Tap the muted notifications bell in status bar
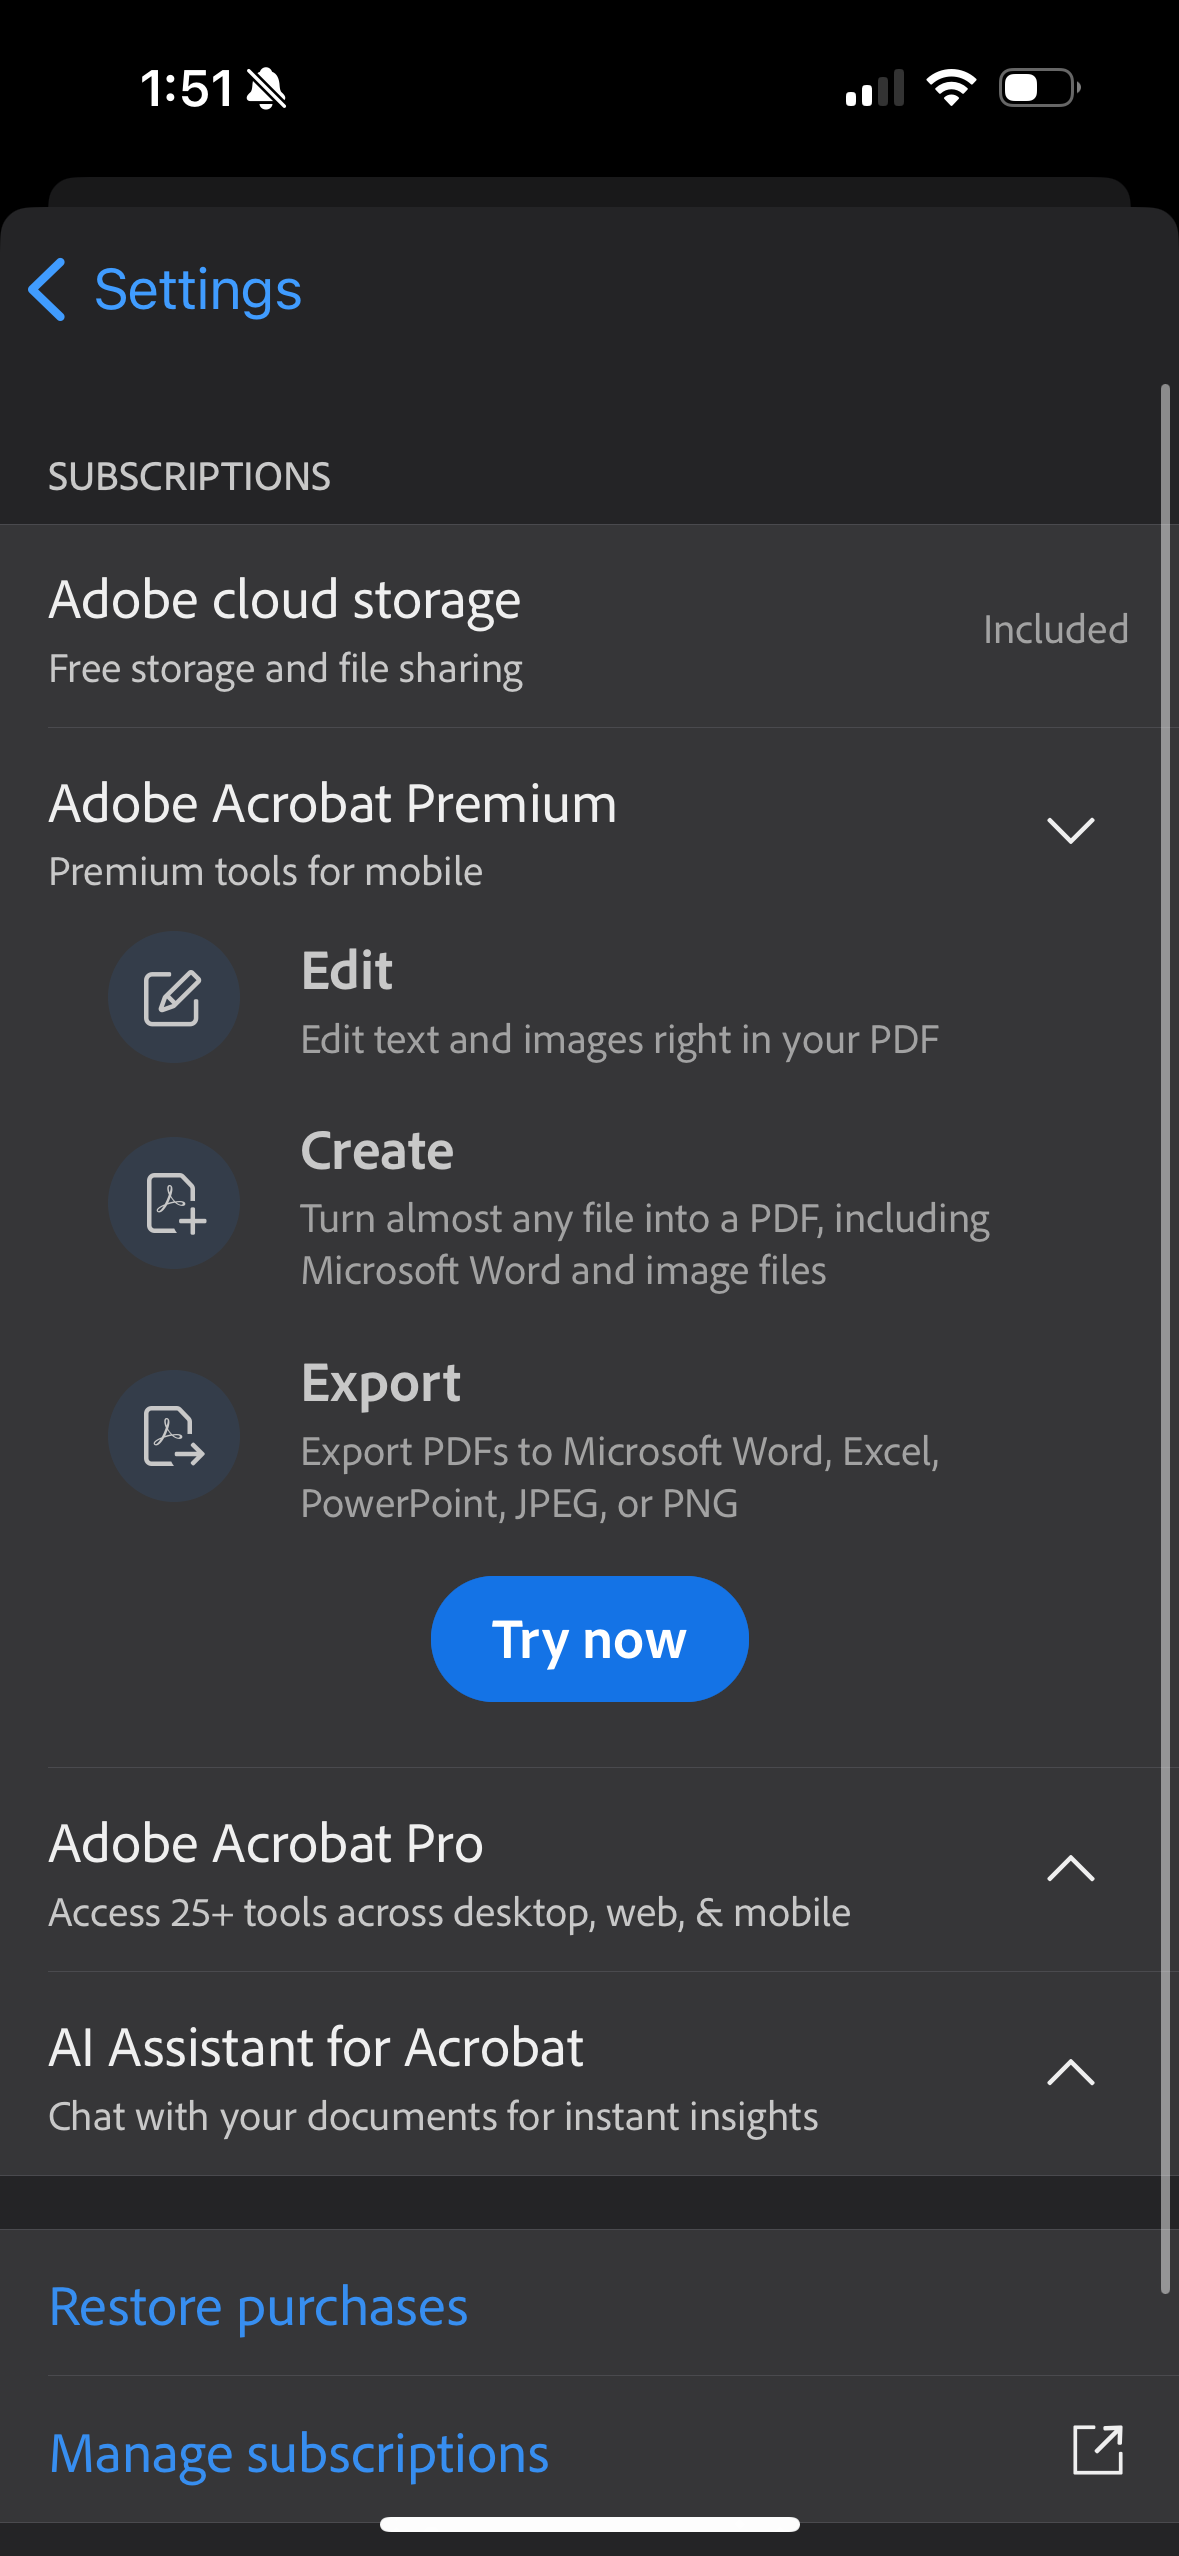Viewport: 1179px width, 2556px height. [x=266, y=88]
